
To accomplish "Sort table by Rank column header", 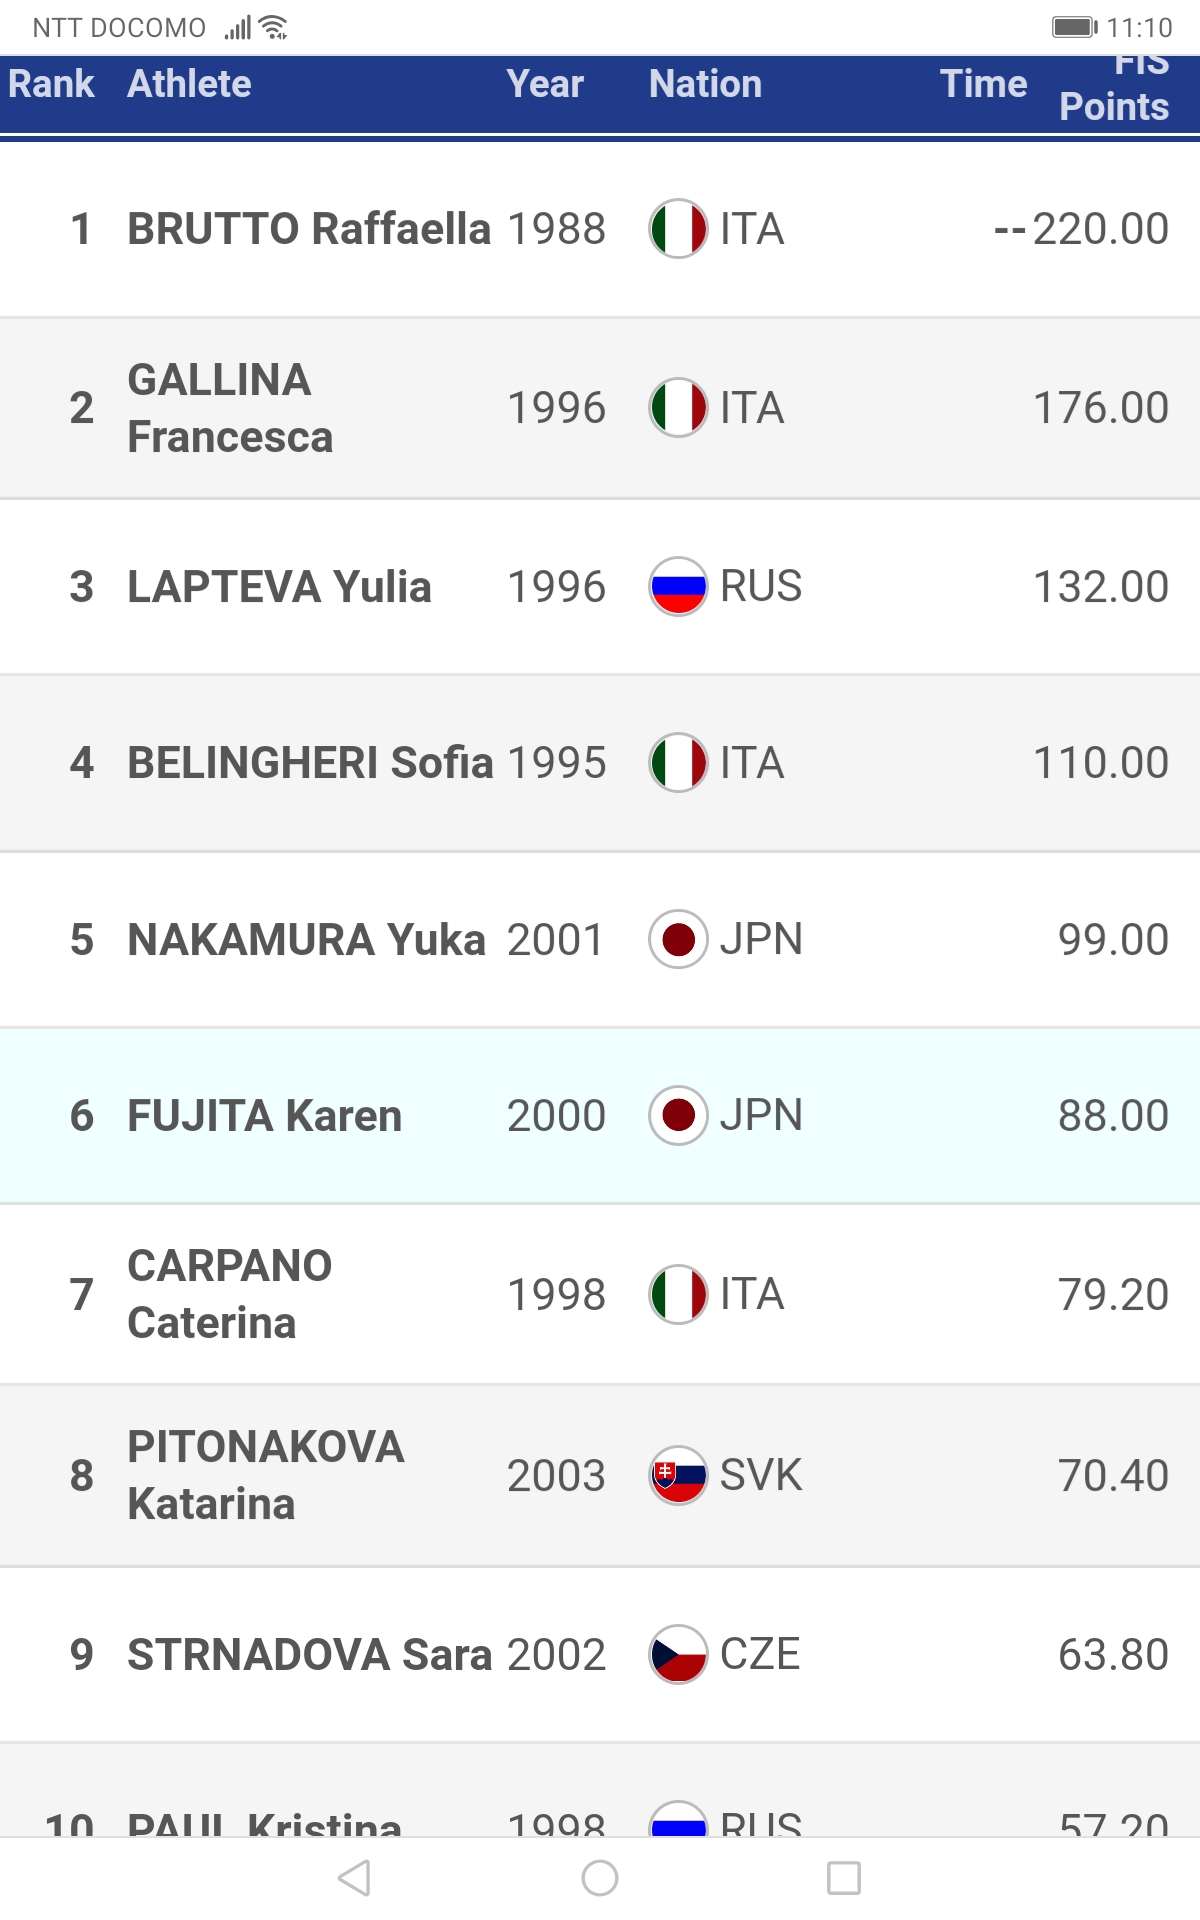I will tap(51, 84).
